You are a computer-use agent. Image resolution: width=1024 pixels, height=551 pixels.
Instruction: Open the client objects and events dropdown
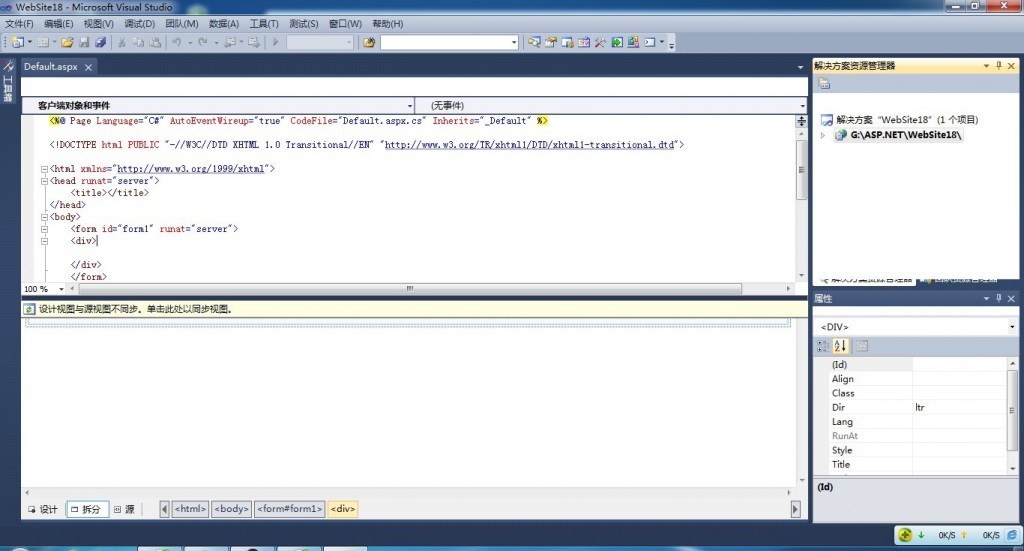(409, 106)
